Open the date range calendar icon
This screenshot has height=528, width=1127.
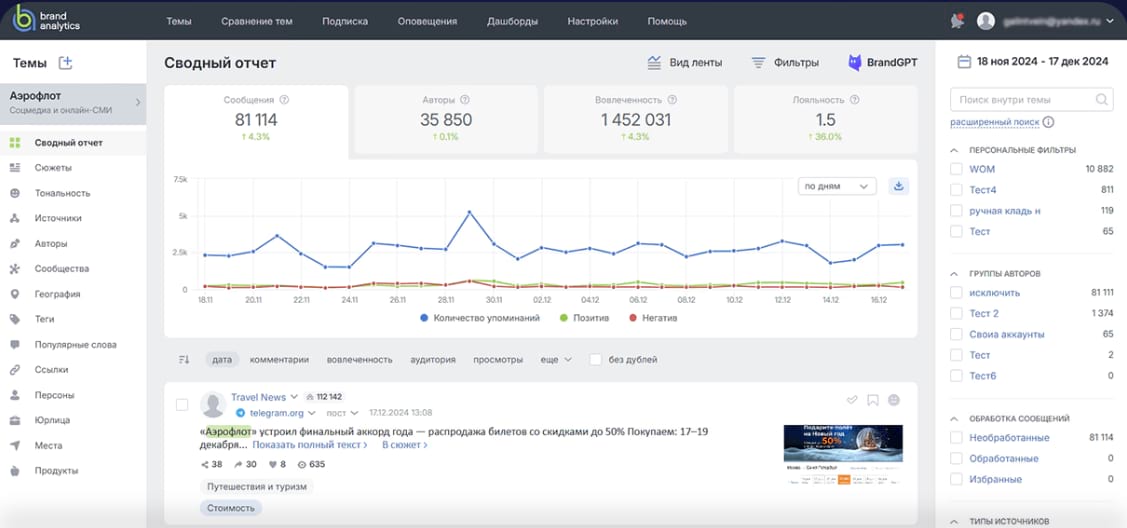(x=964, y=62)
